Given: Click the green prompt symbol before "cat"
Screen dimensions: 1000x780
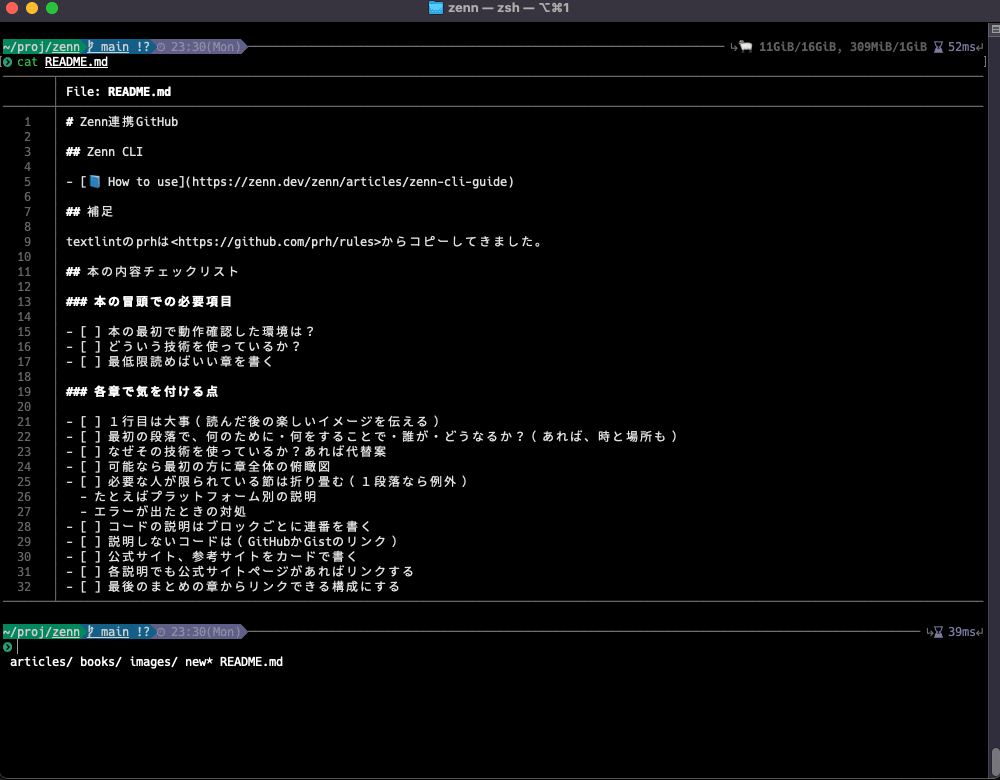Looking at the screenshot, I should [x=8, y=62].
